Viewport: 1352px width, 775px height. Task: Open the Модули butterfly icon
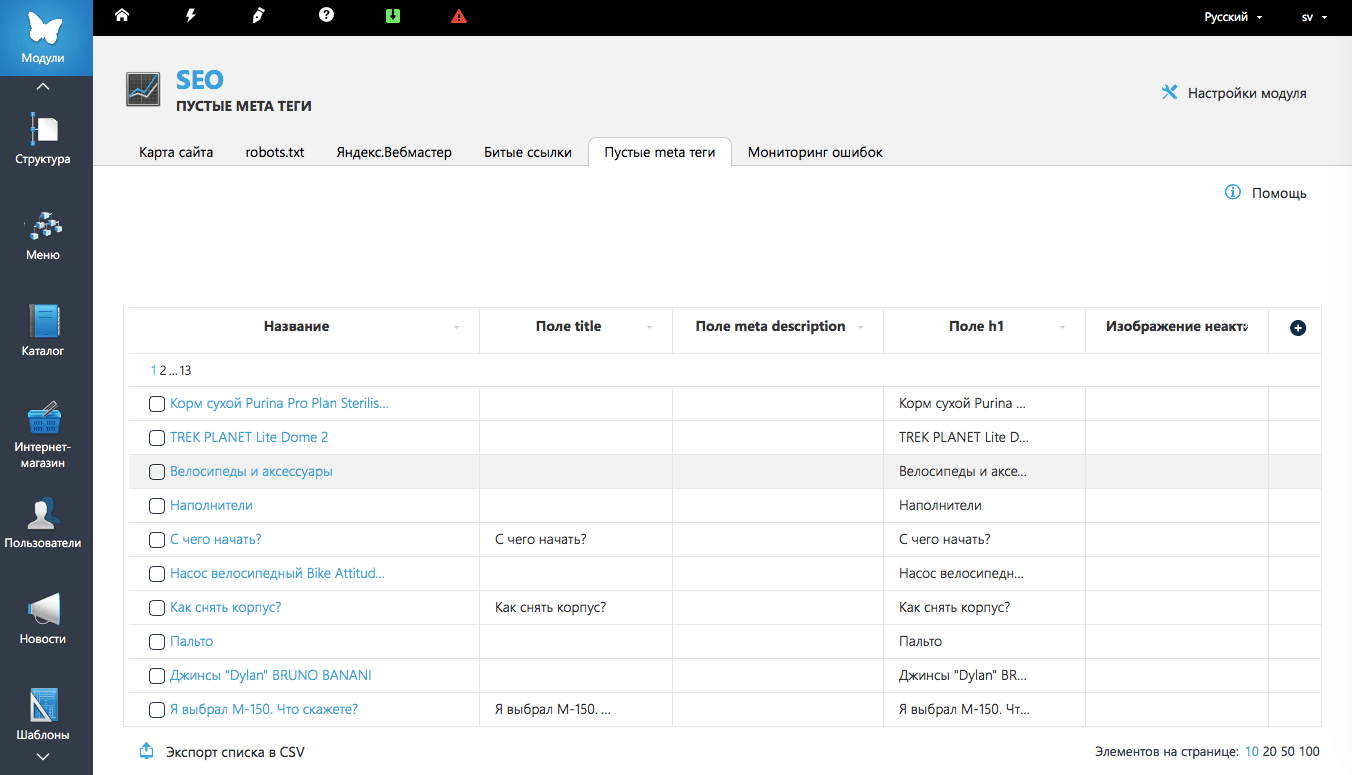[46, 28]
